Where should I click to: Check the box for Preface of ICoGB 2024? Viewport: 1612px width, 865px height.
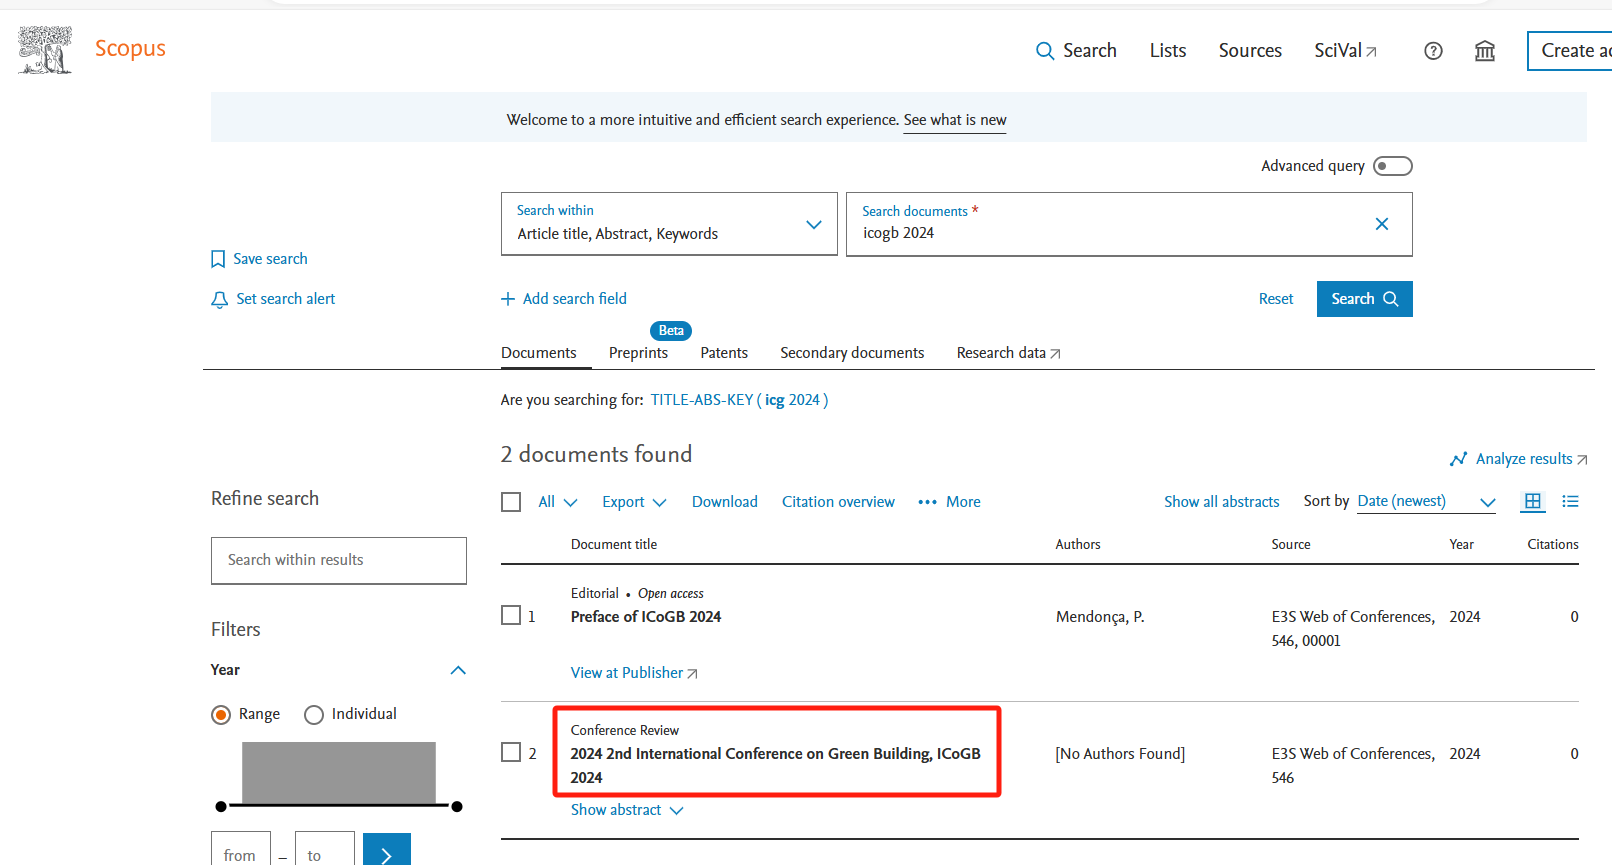pos(511,615)
